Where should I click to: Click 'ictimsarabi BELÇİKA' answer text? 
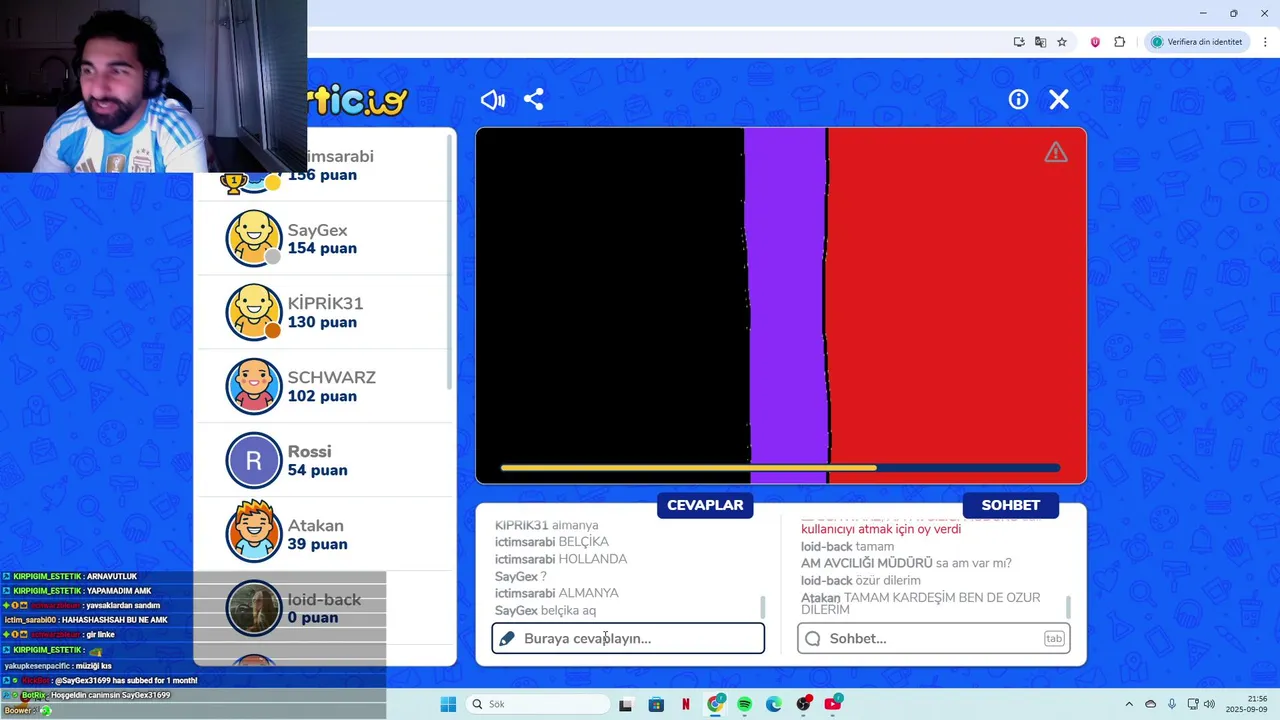(x=552, y=542)
